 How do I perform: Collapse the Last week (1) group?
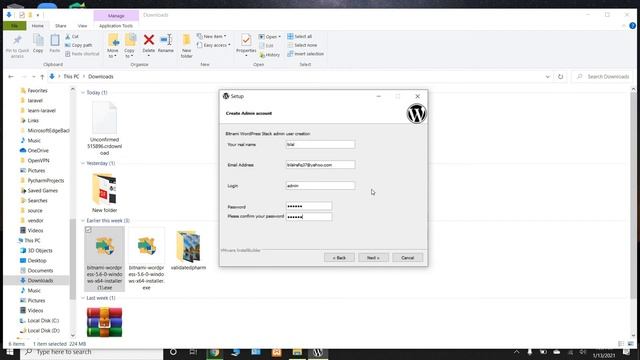pyautogui.click(x=83, y=298)
